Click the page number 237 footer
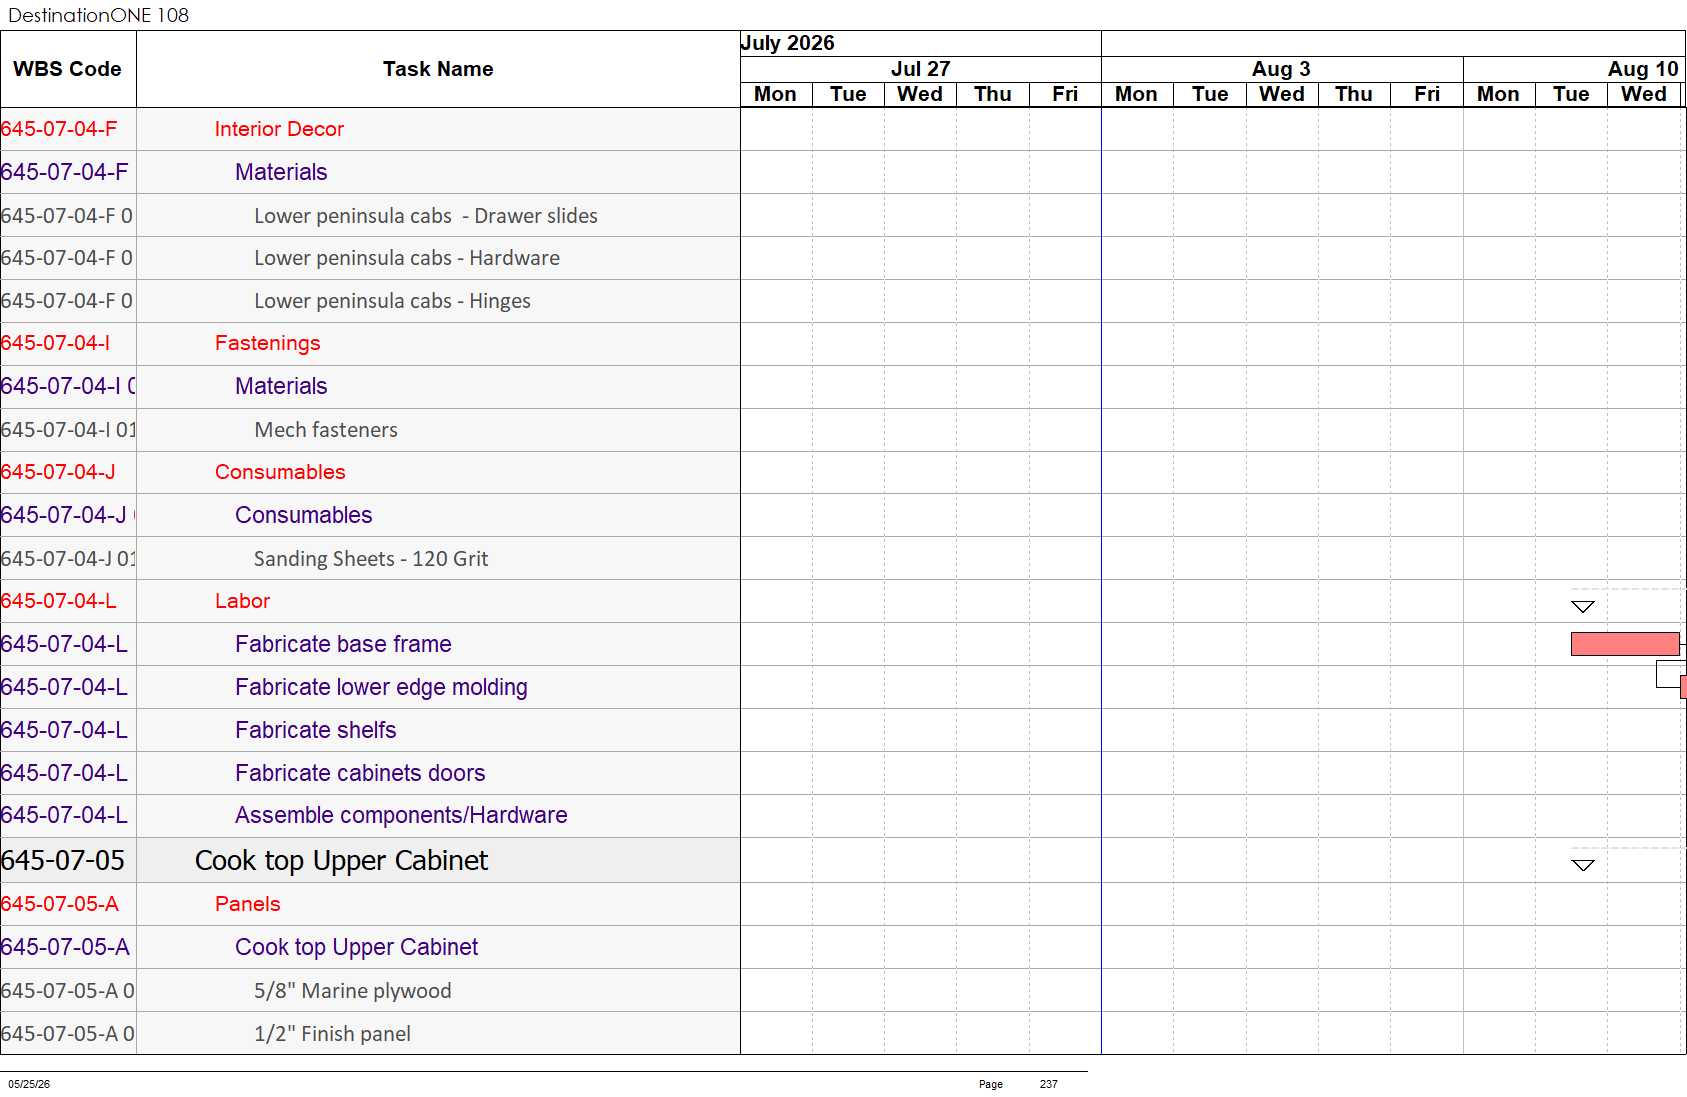Screen dimensions: 1687x1097 1048,1084
